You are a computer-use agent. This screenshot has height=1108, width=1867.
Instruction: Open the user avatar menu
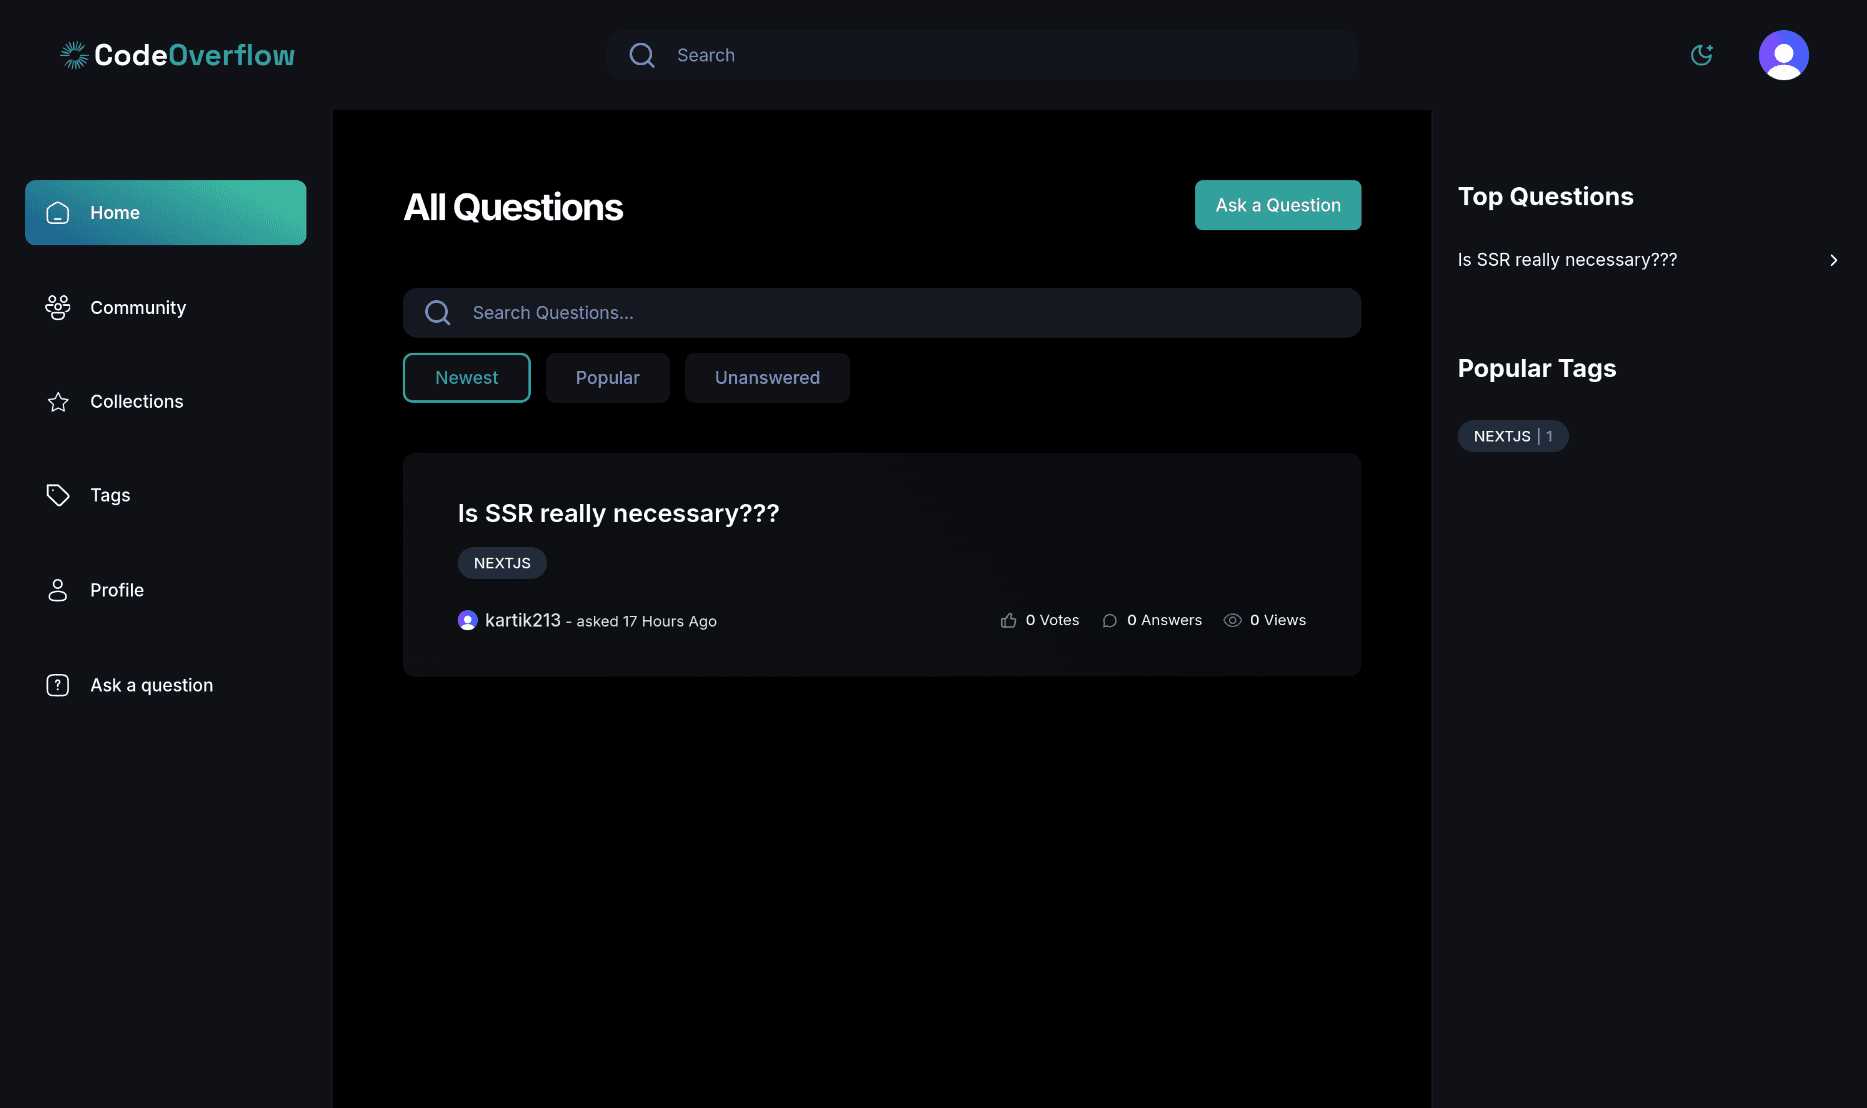click(1783, 55)
